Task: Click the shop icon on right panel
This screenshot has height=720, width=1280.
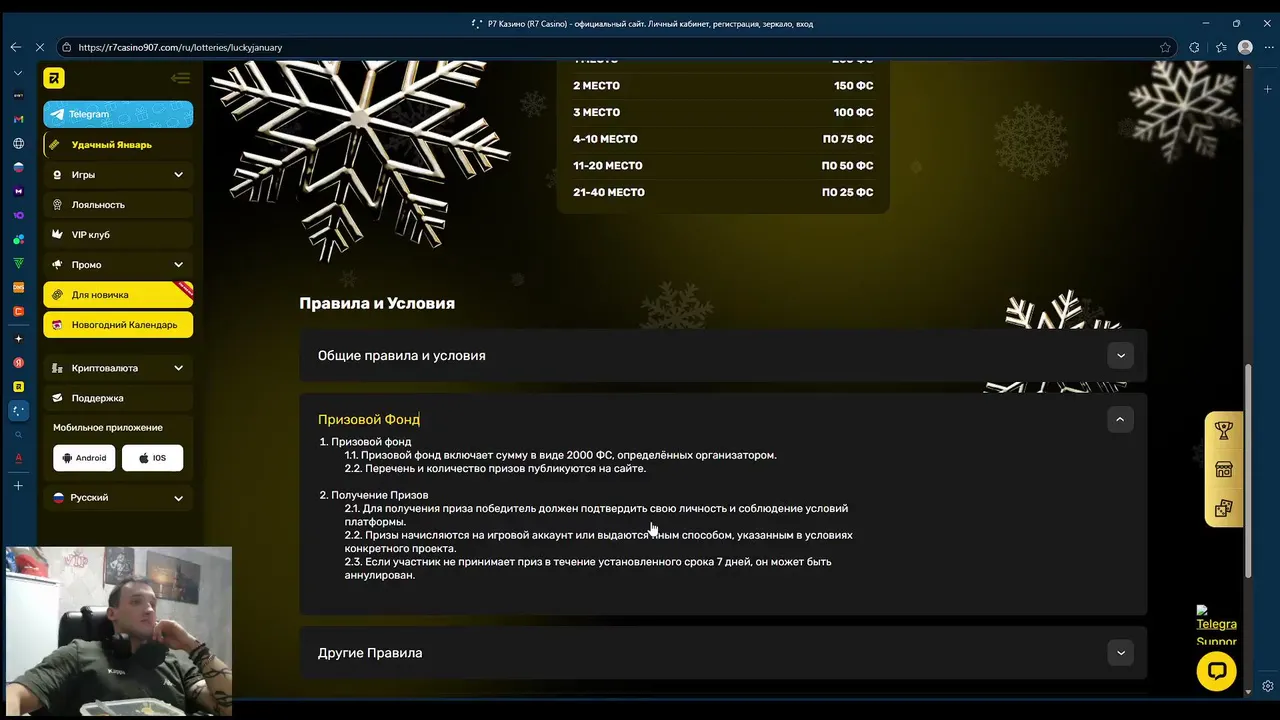Action: coord(1224,469)
